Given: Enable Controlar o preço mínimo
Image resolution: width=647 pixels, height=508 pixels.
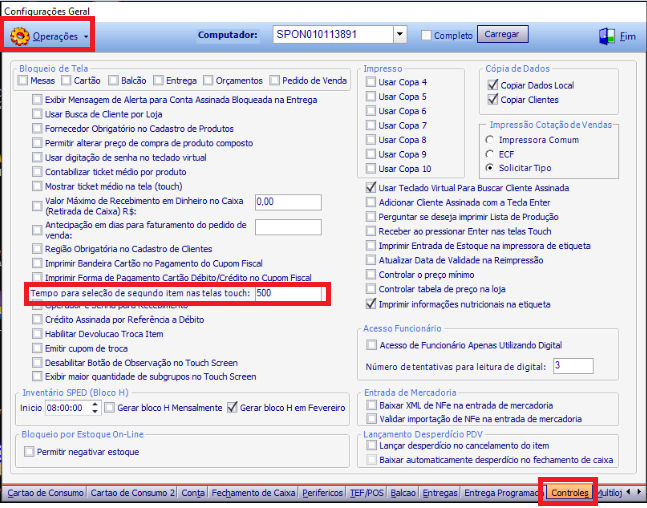Looking at the screenshot, I should [371, 274].
